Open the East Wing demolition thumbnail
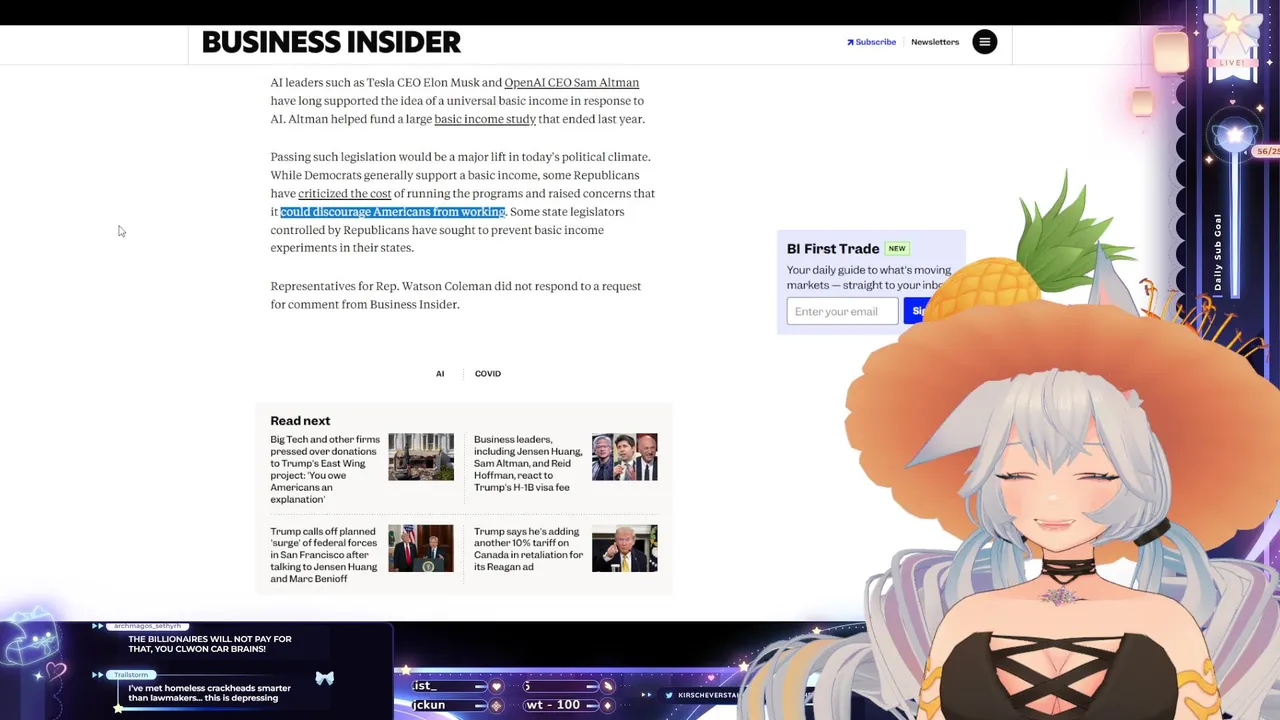 pos(421,457)
